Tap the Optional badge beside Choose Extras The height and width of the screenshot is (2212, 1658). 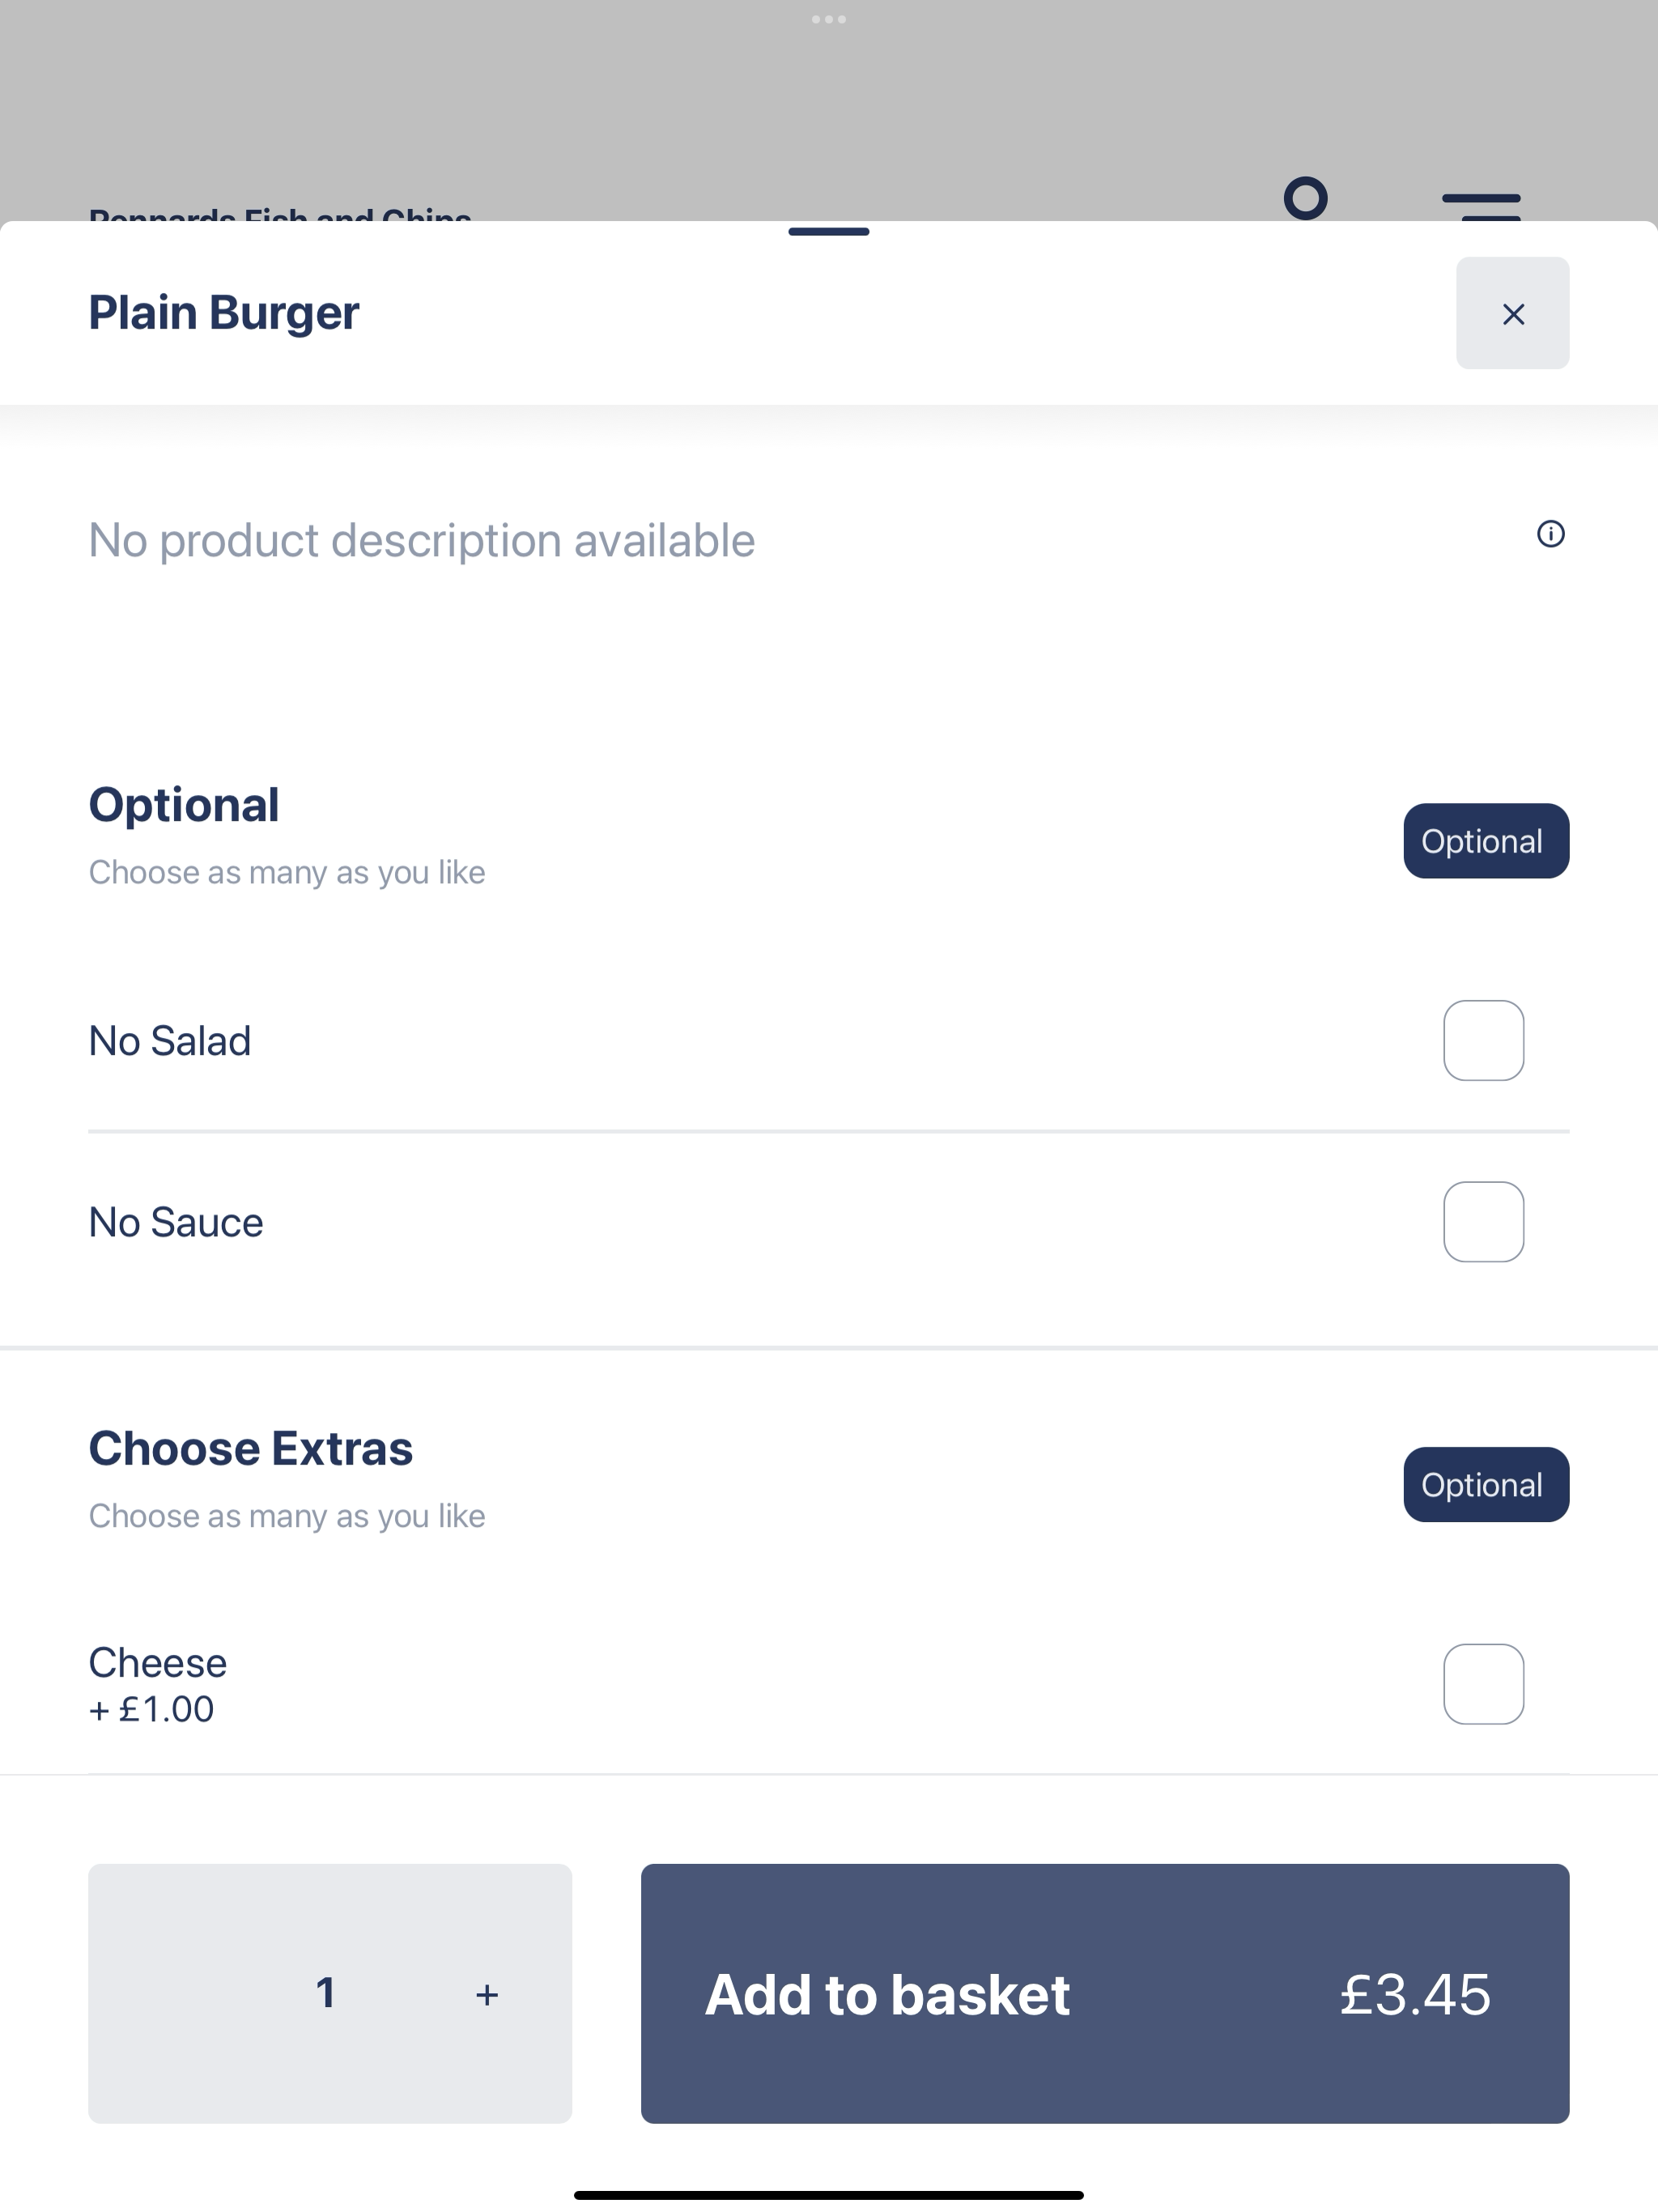pos(1486,1485)
